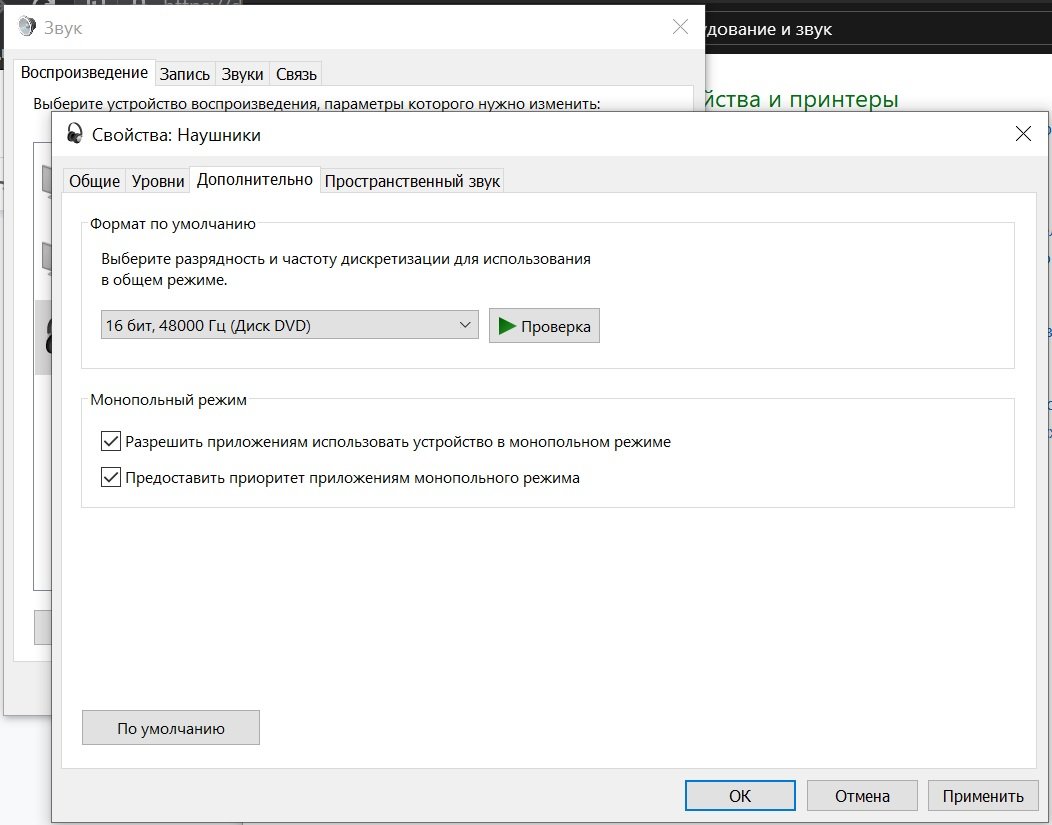Uncheck the exclusive mode priority checkbox
Viewport: 1052px width, 825px height.
(111, 478)
